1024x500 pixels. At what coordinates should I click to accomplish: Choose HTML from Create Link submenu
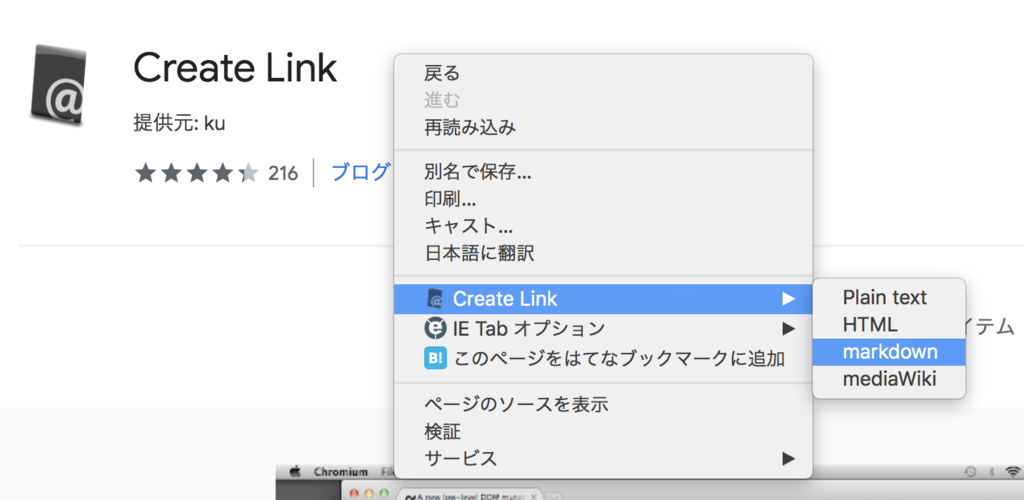coord(889,324)
